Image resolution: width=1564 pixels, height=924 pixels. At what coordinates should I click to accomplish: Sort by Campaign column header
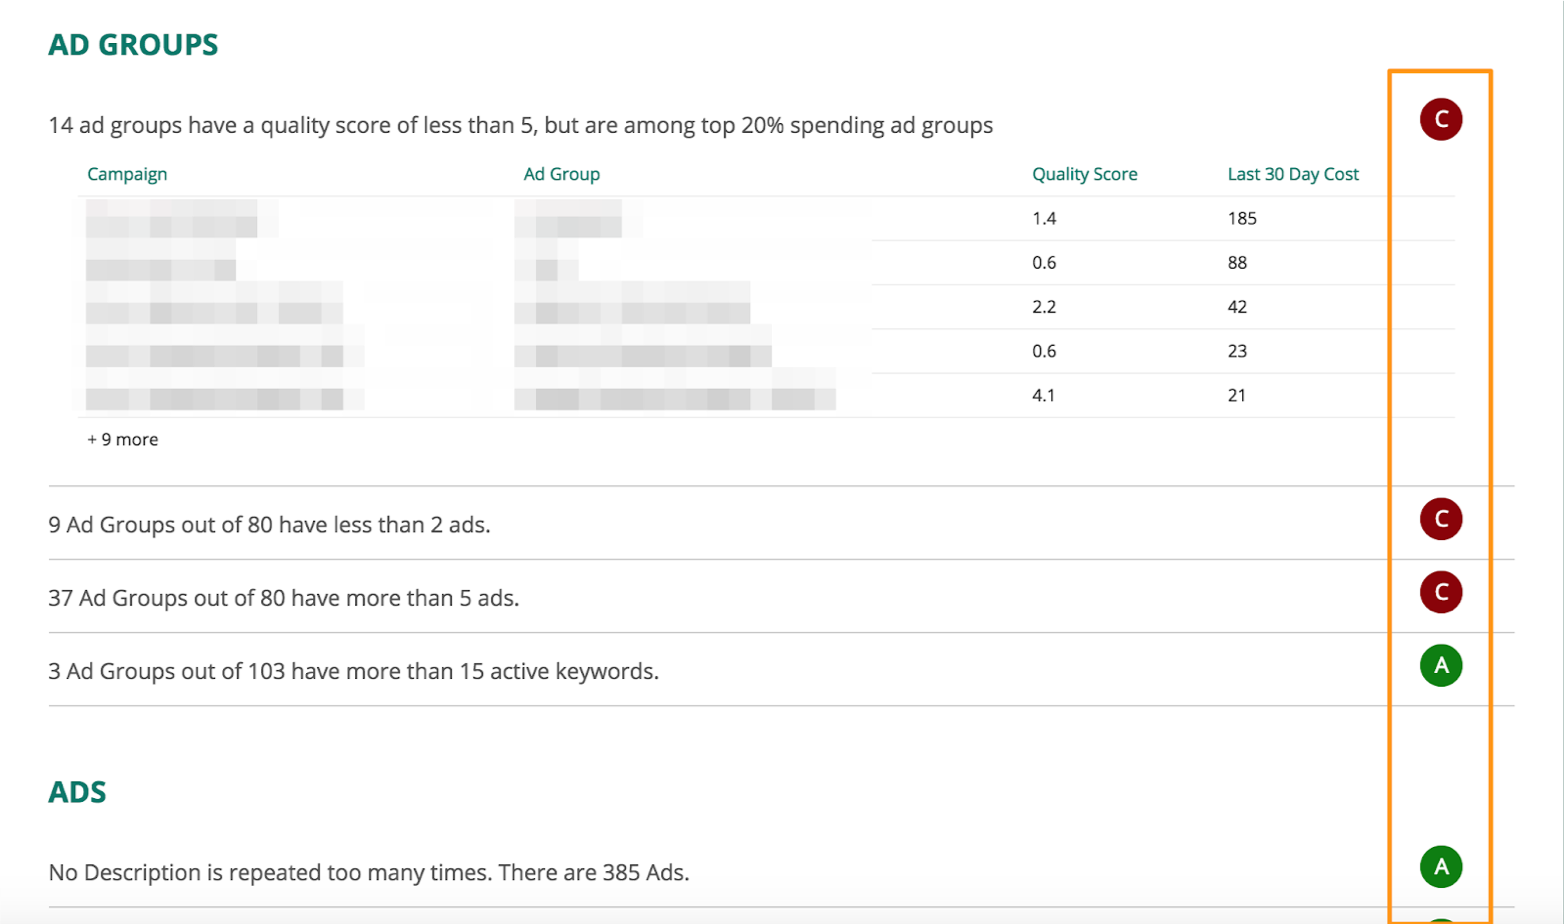(x=127, y=174)
